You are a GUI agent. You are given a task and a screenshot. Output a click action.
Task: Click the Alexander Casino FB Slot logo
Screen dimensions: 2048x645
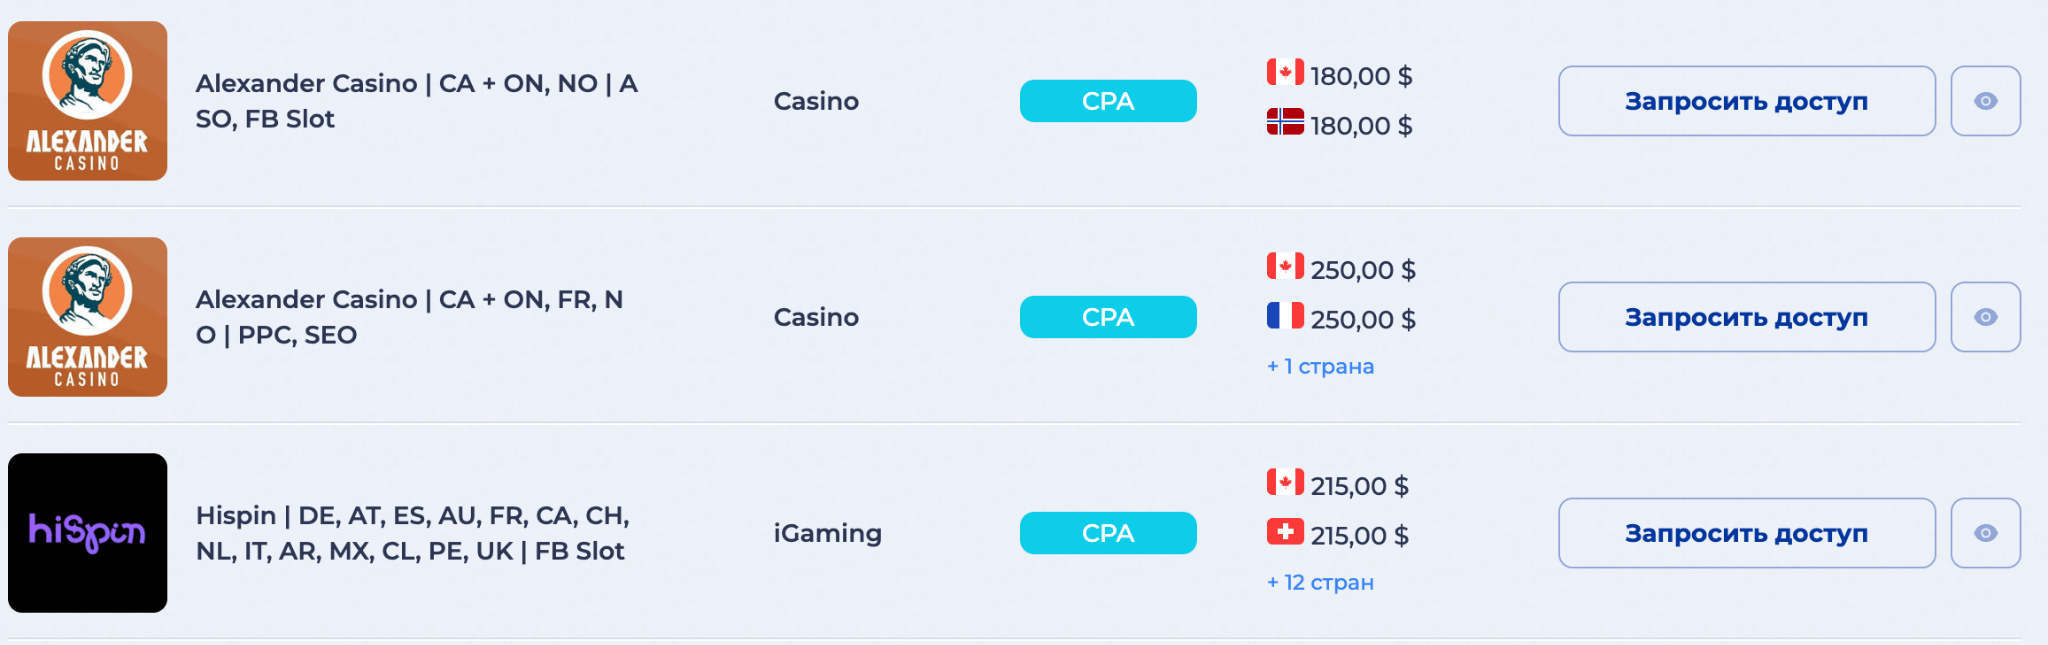click(87, 101)
